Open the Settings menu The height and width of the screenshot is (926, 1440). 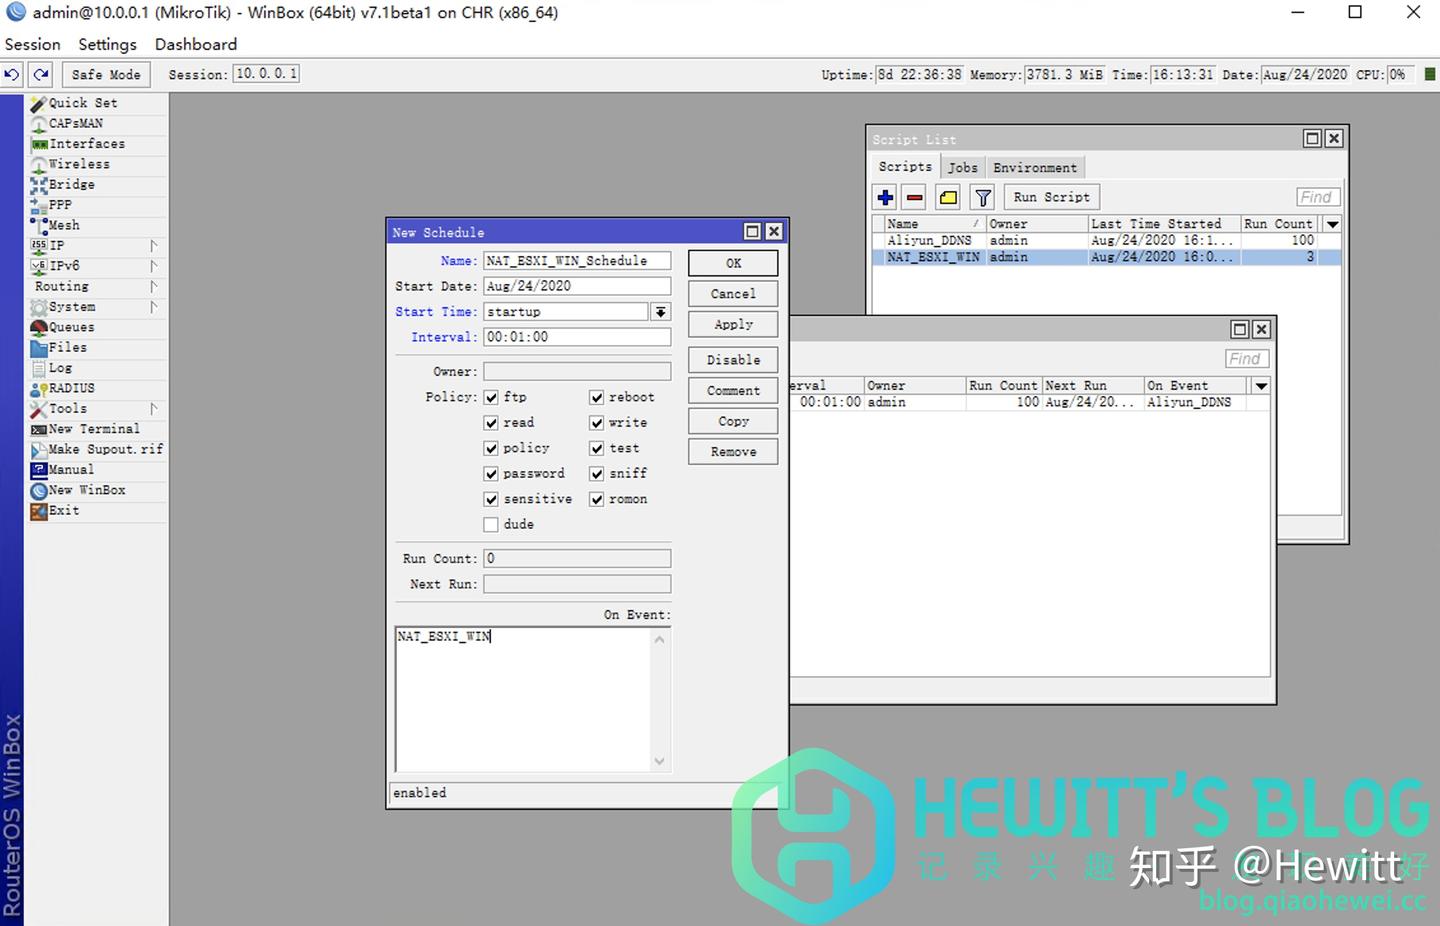pyautogui.click(x=107, y=44)
